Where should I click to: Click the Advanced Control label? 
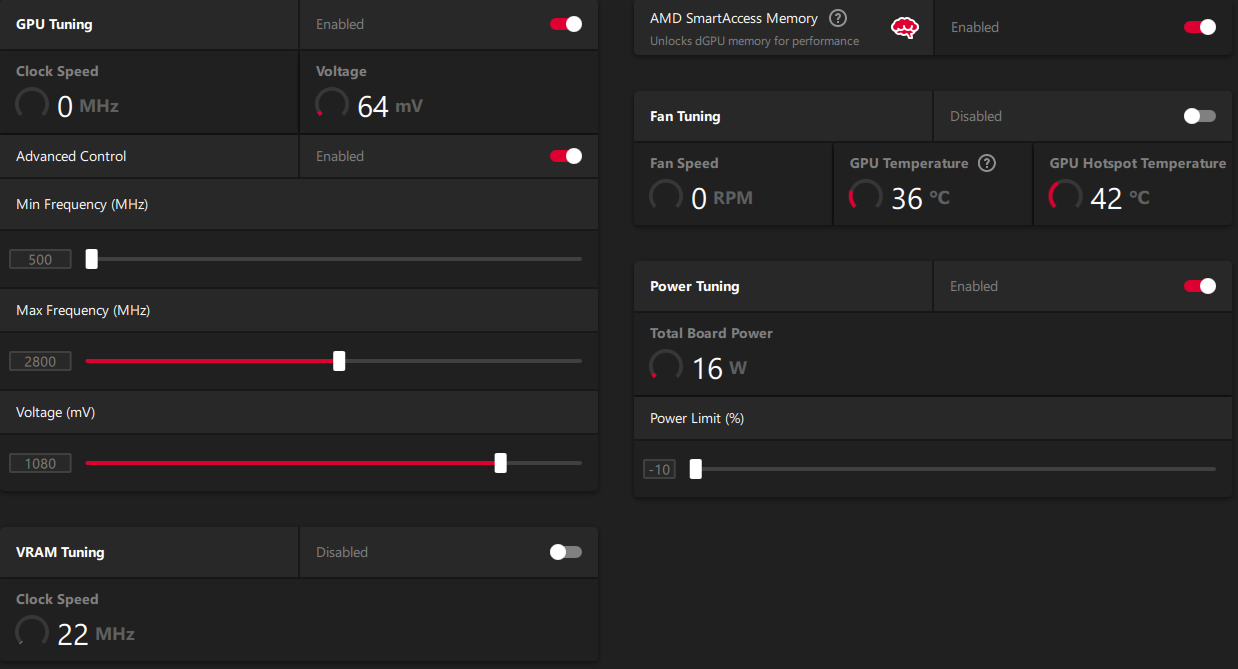[x=71, y=156]
